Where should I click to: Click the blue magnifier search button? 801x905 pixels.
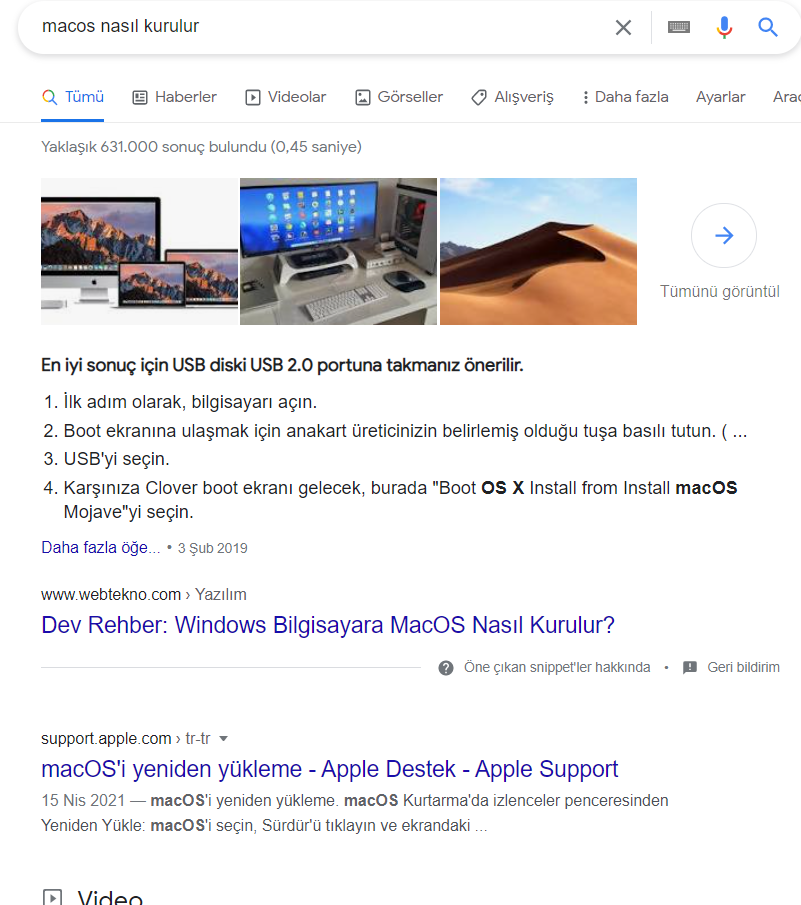tap(768, 27)
